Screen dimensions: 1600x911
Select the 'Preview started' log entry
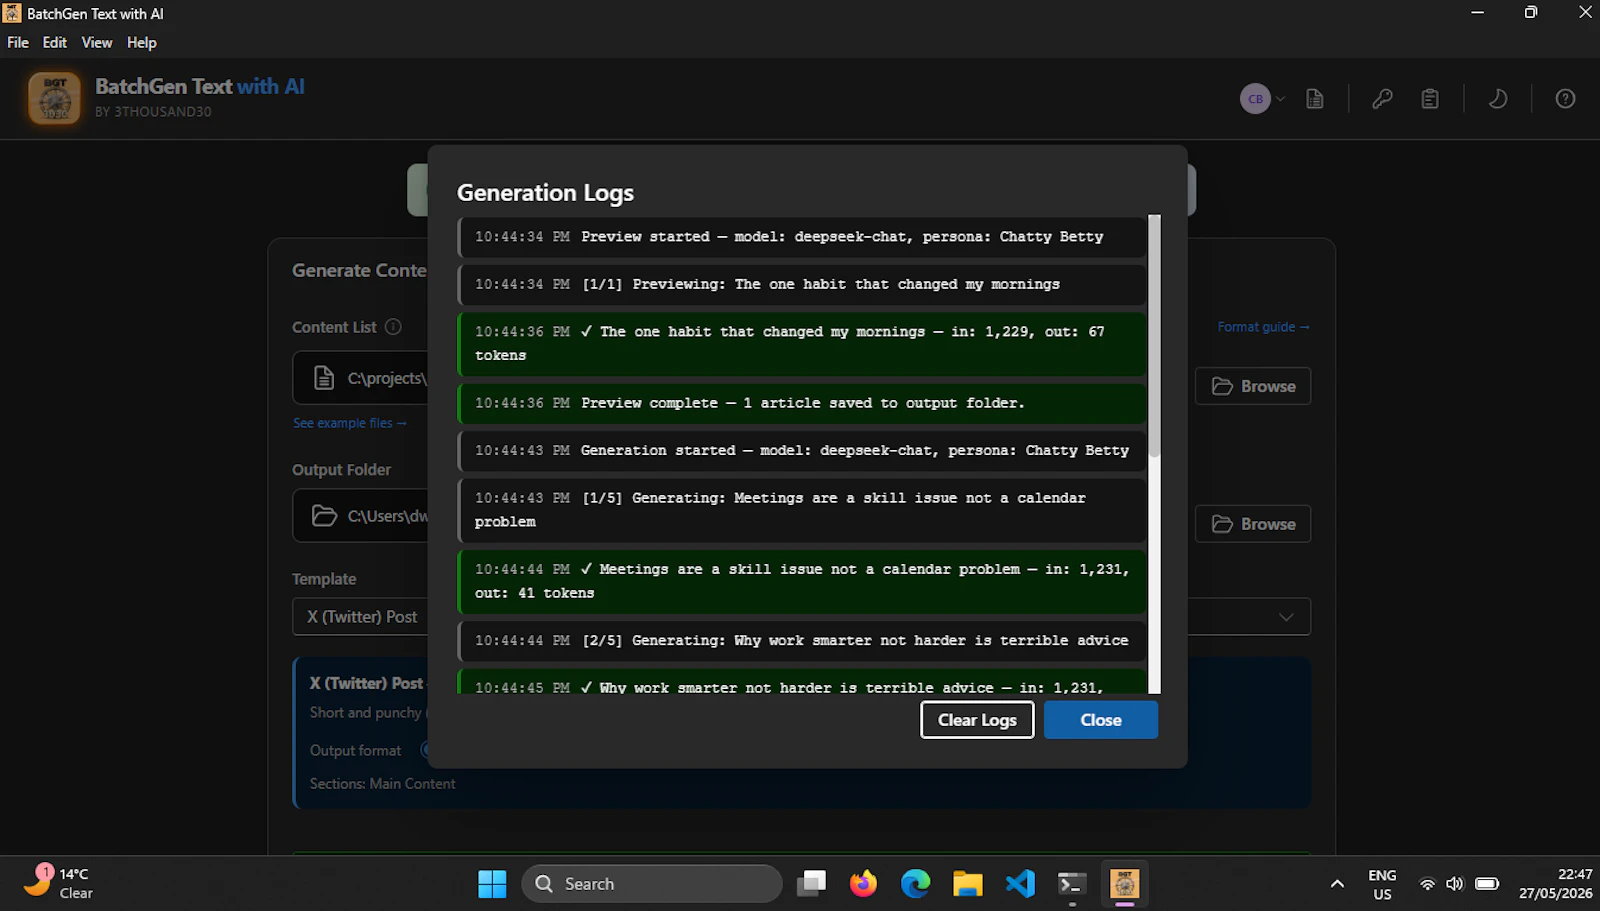click(x=802, y=237)
